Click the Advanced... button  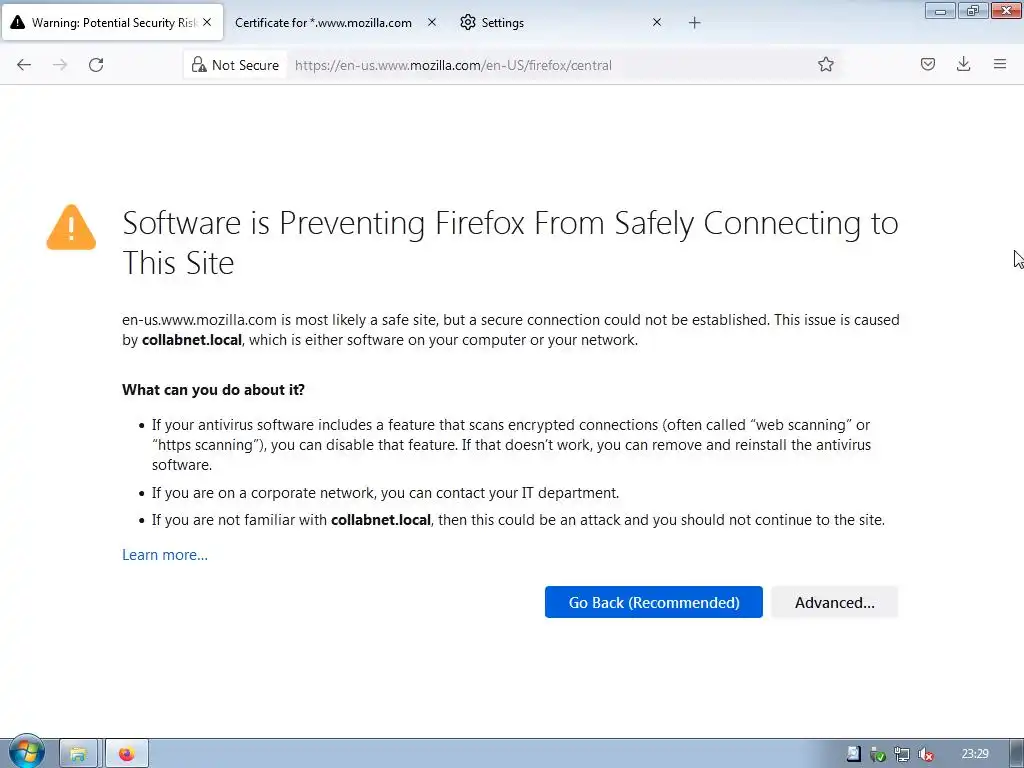(835, 602)
